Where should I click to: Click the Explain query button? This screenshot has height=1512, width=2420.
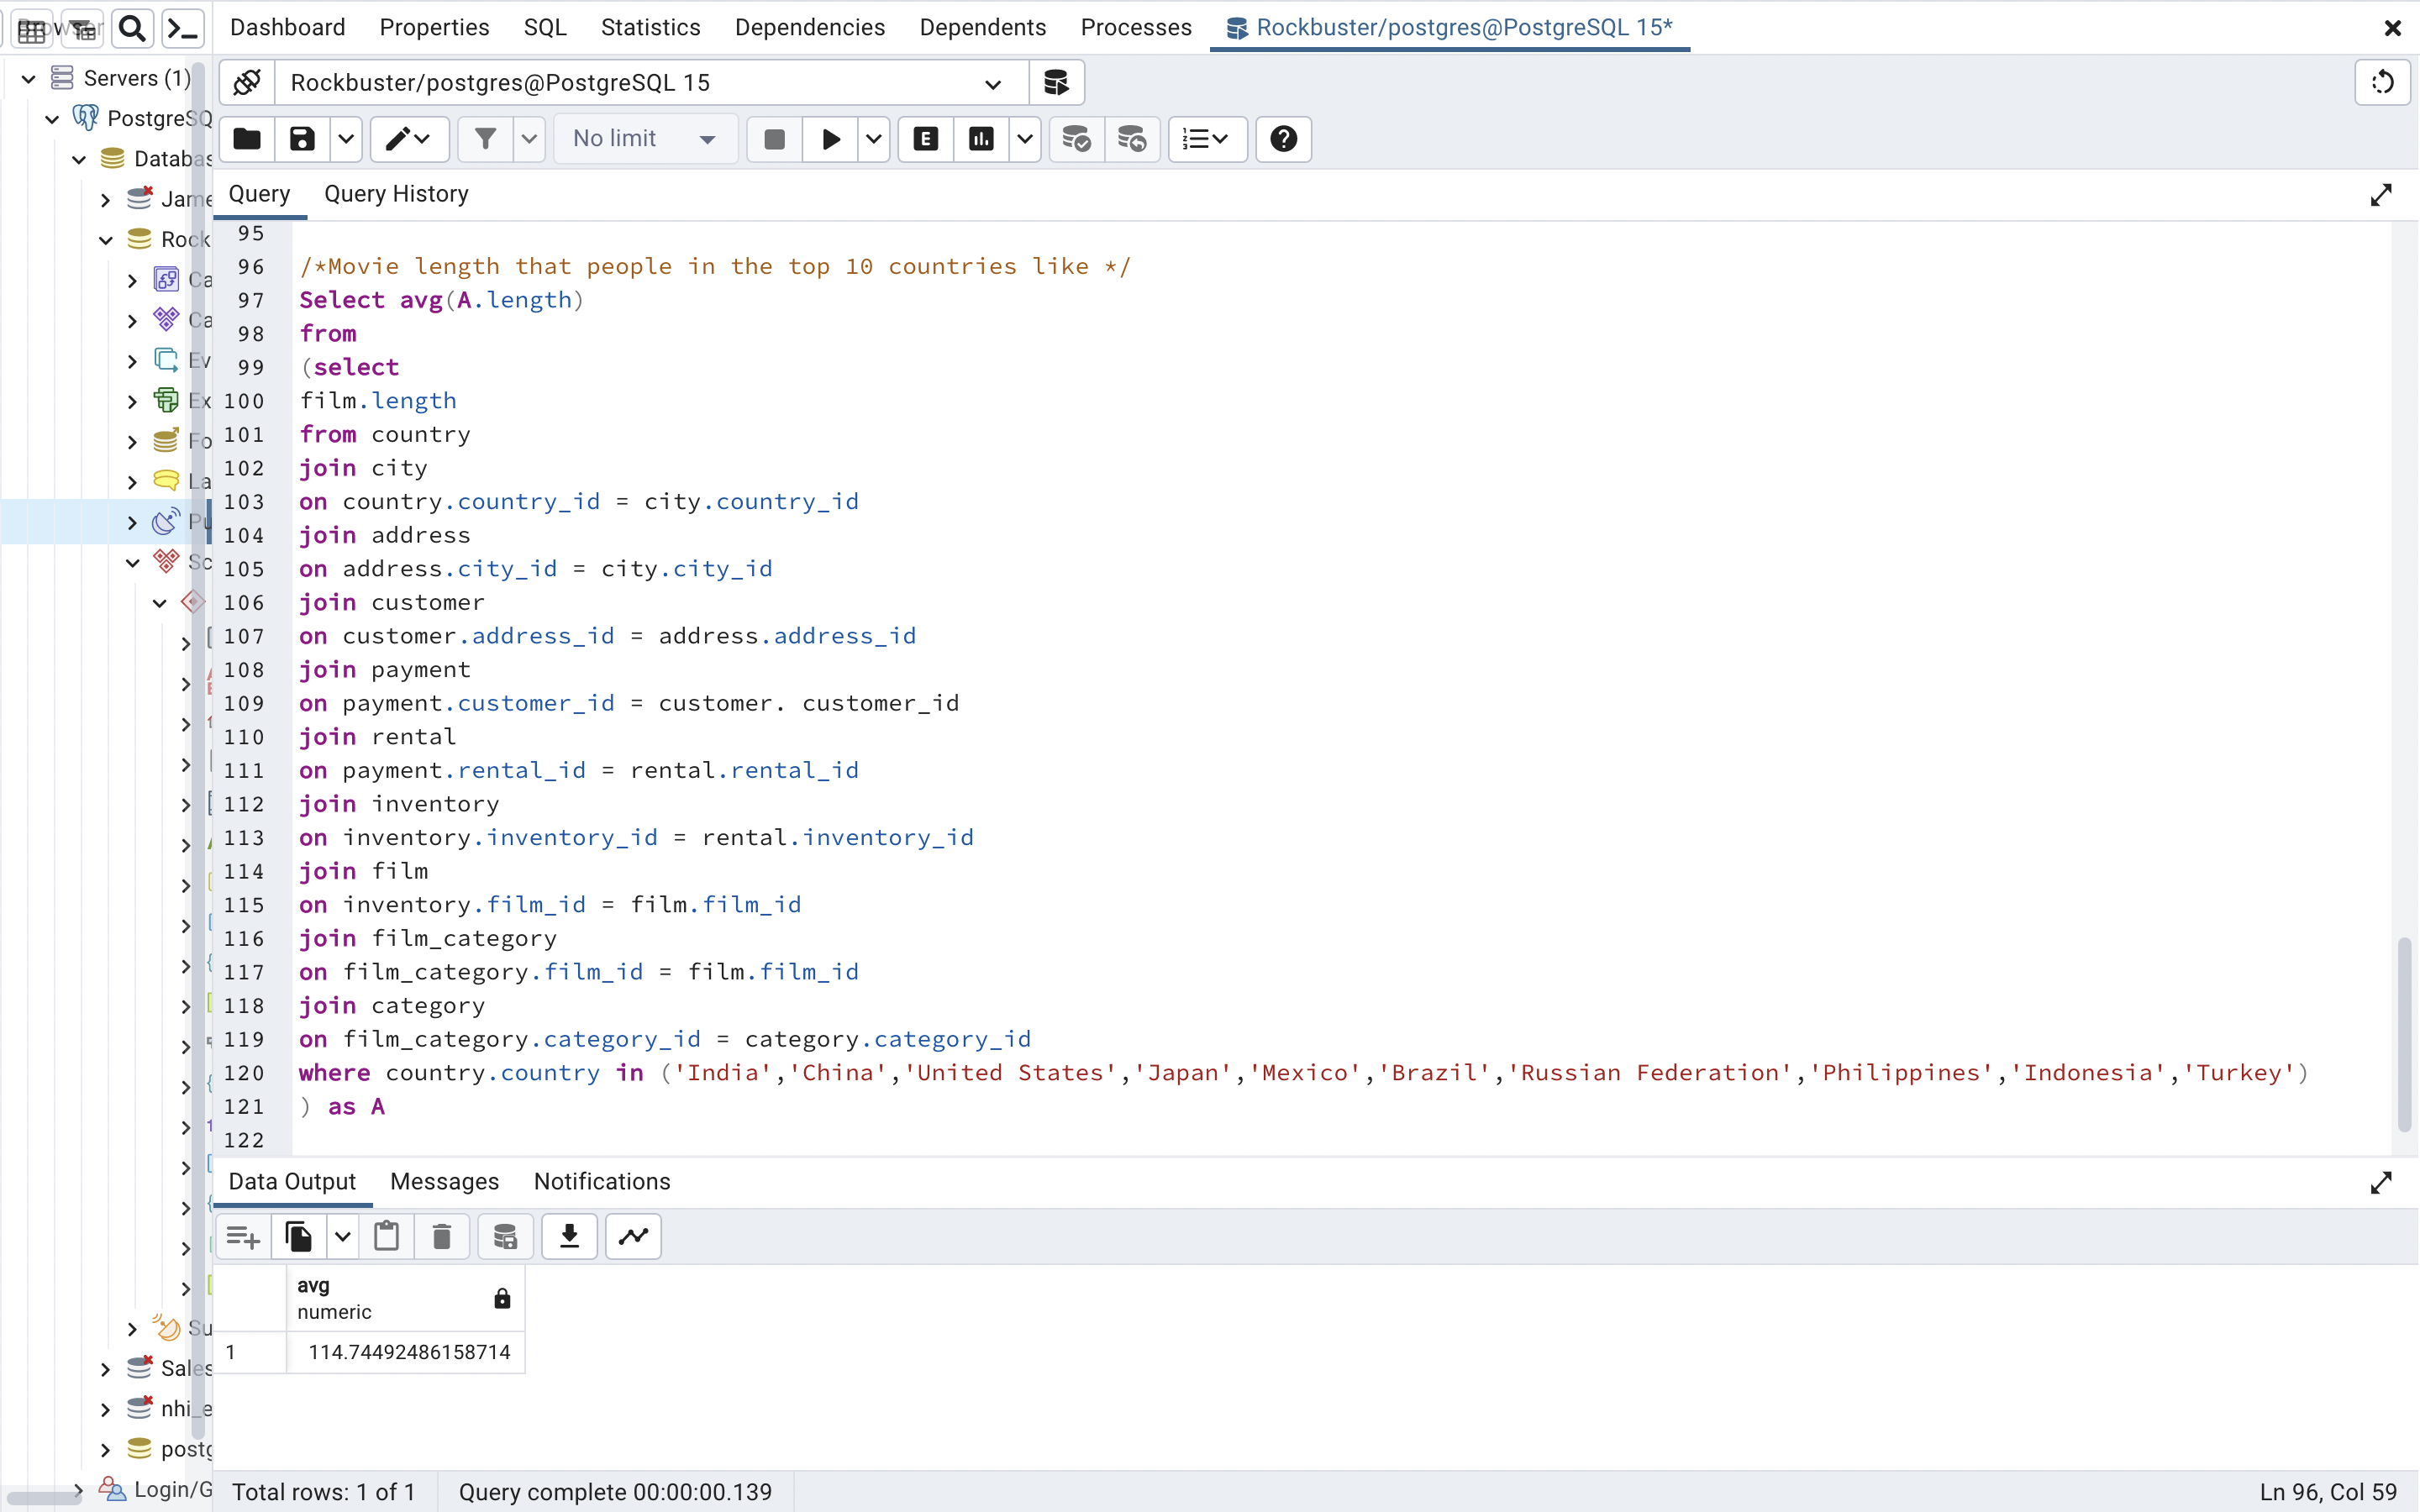[925, 139]
